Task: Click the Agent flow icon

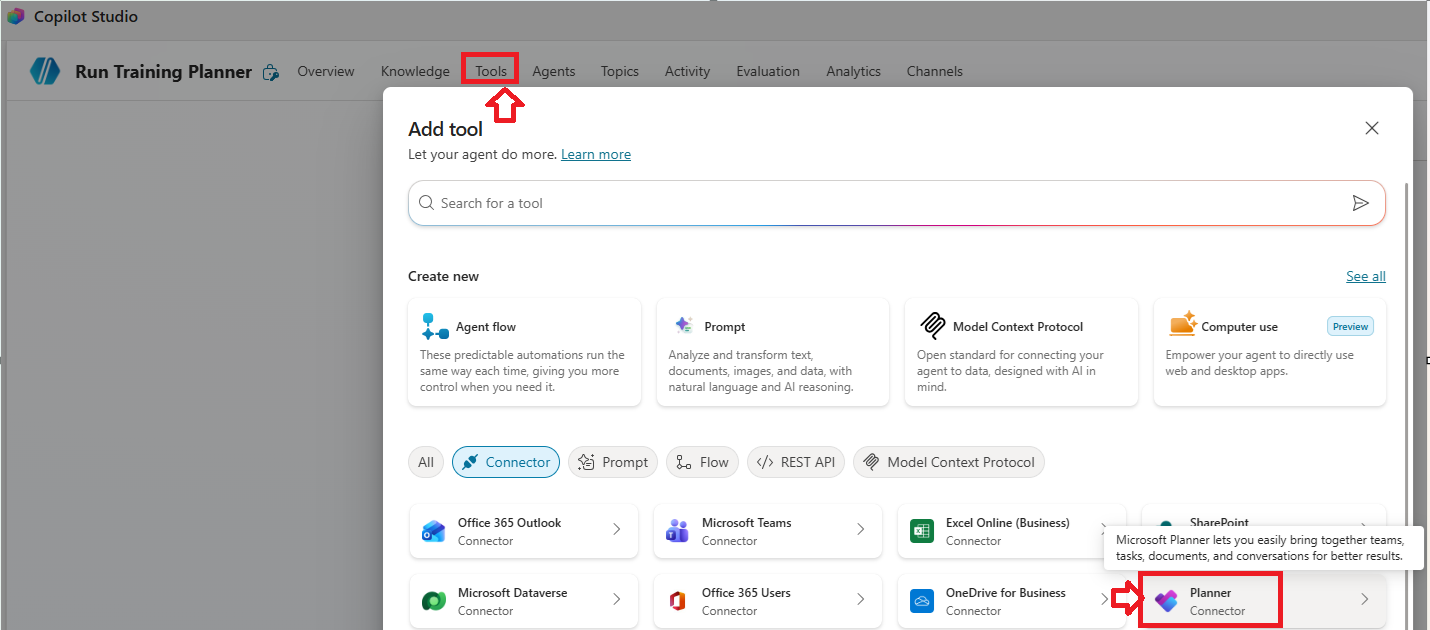Action: (x=435, y=326)
